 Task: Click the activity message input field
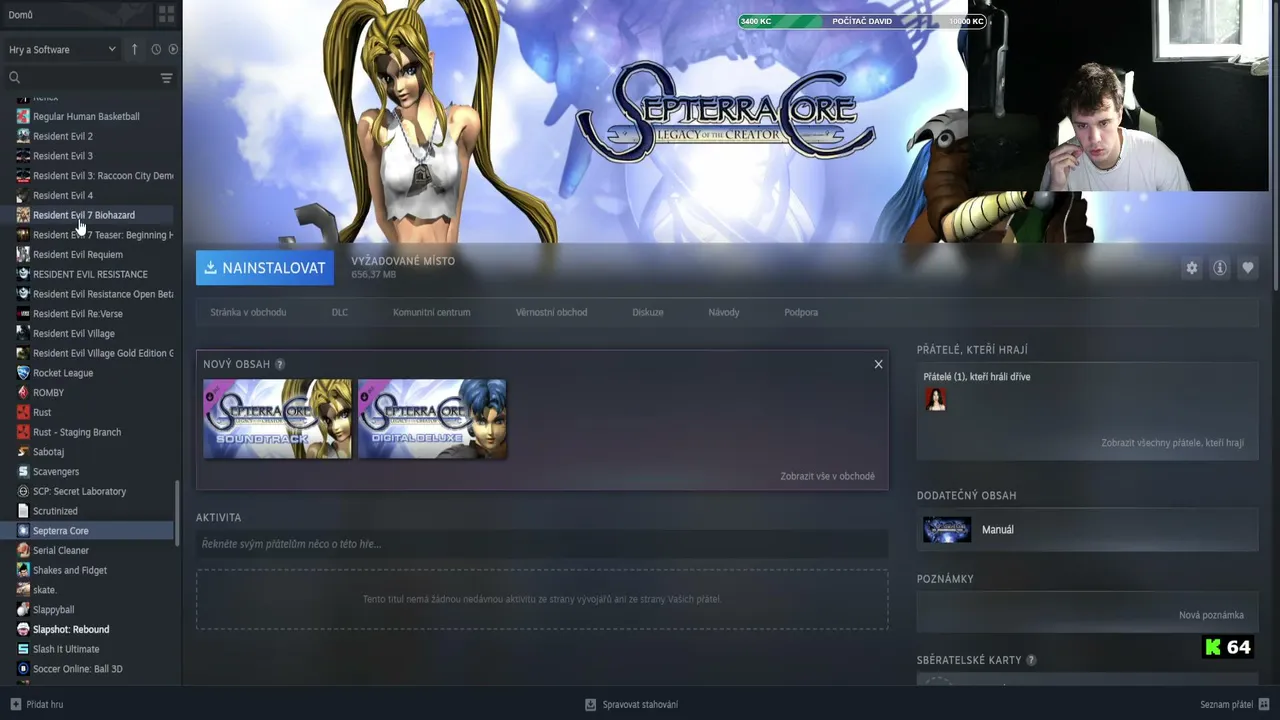click(x=542, y=544)
